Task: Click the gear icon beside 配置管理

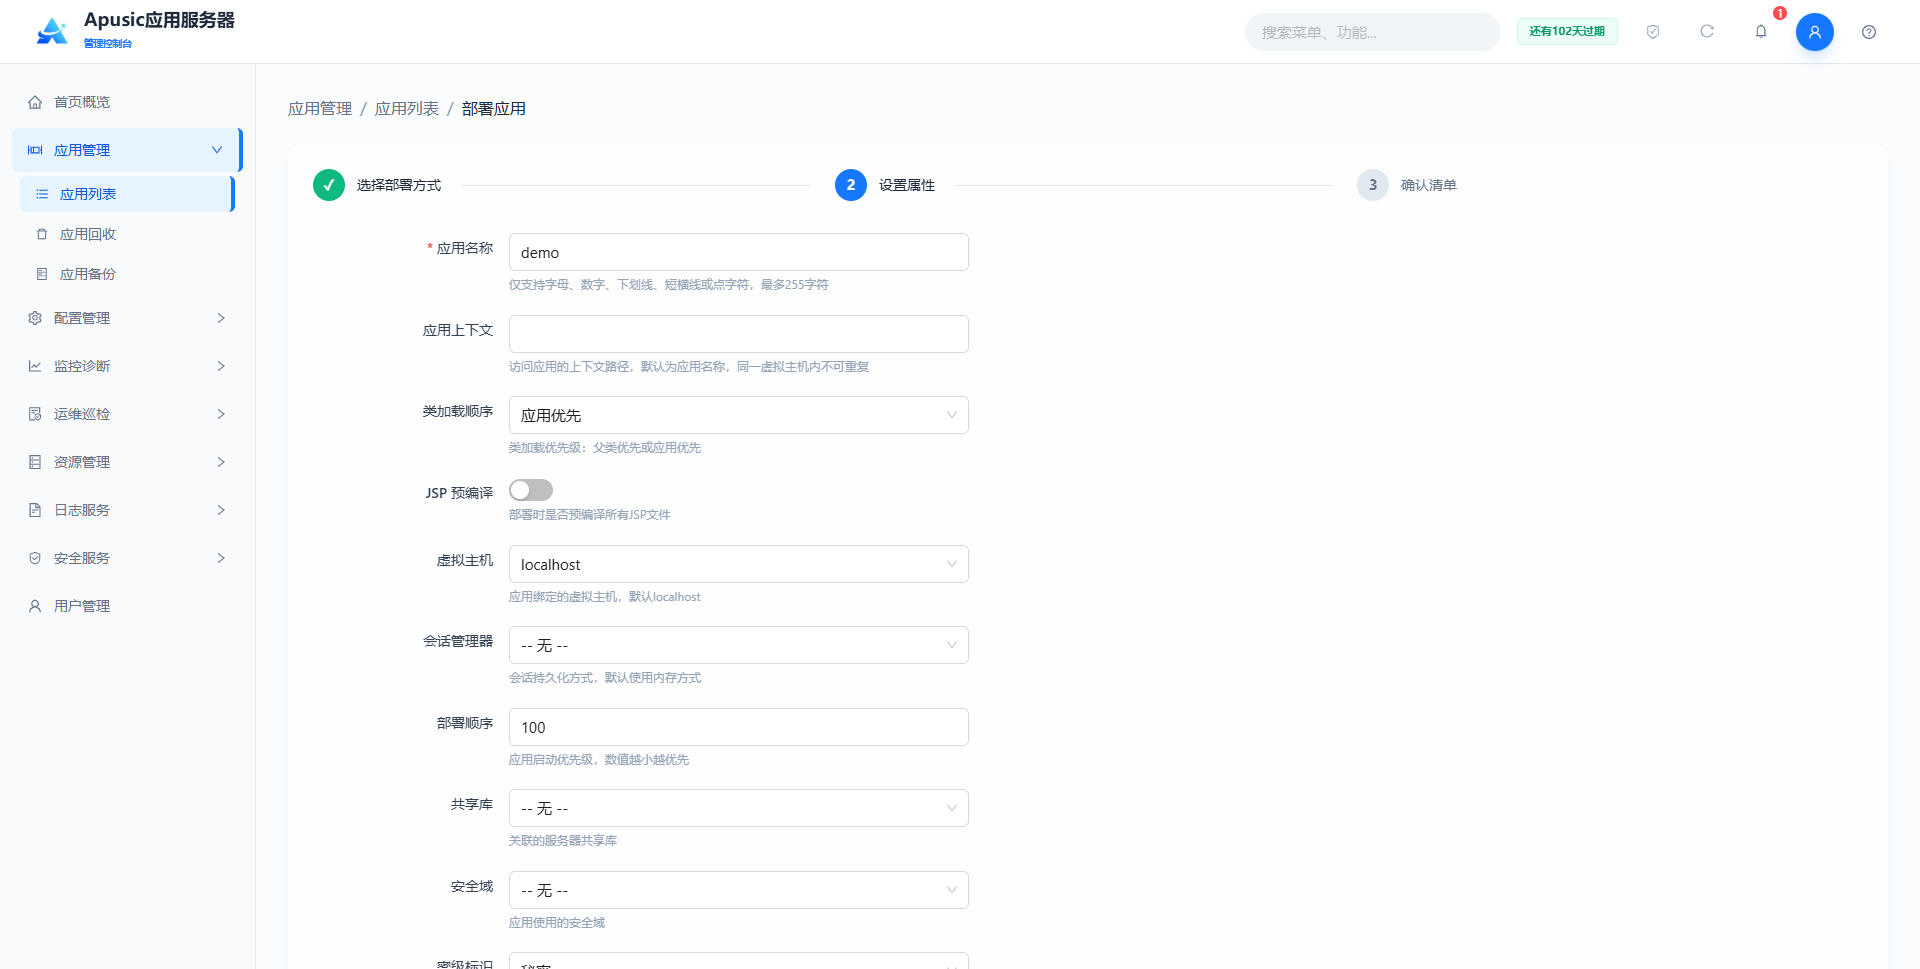Action: tap(35, 318)
